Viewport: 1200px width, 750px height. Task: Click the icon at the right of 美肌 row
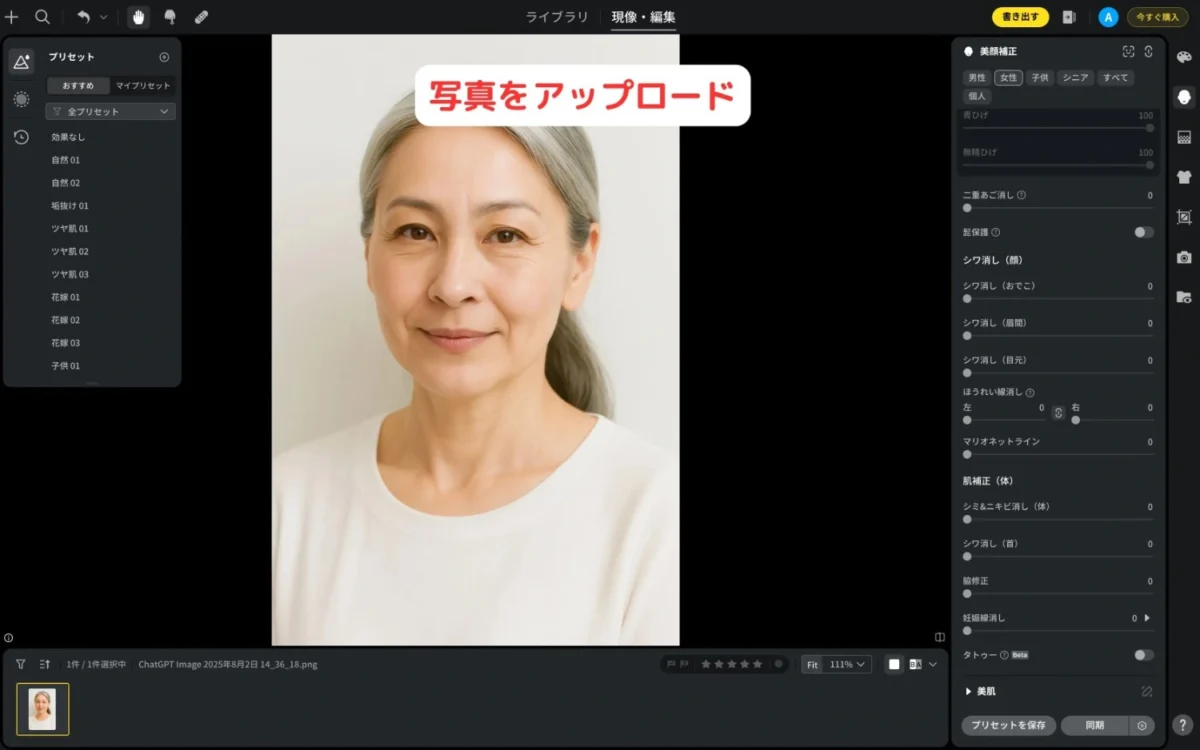[x=1147, y=691]
